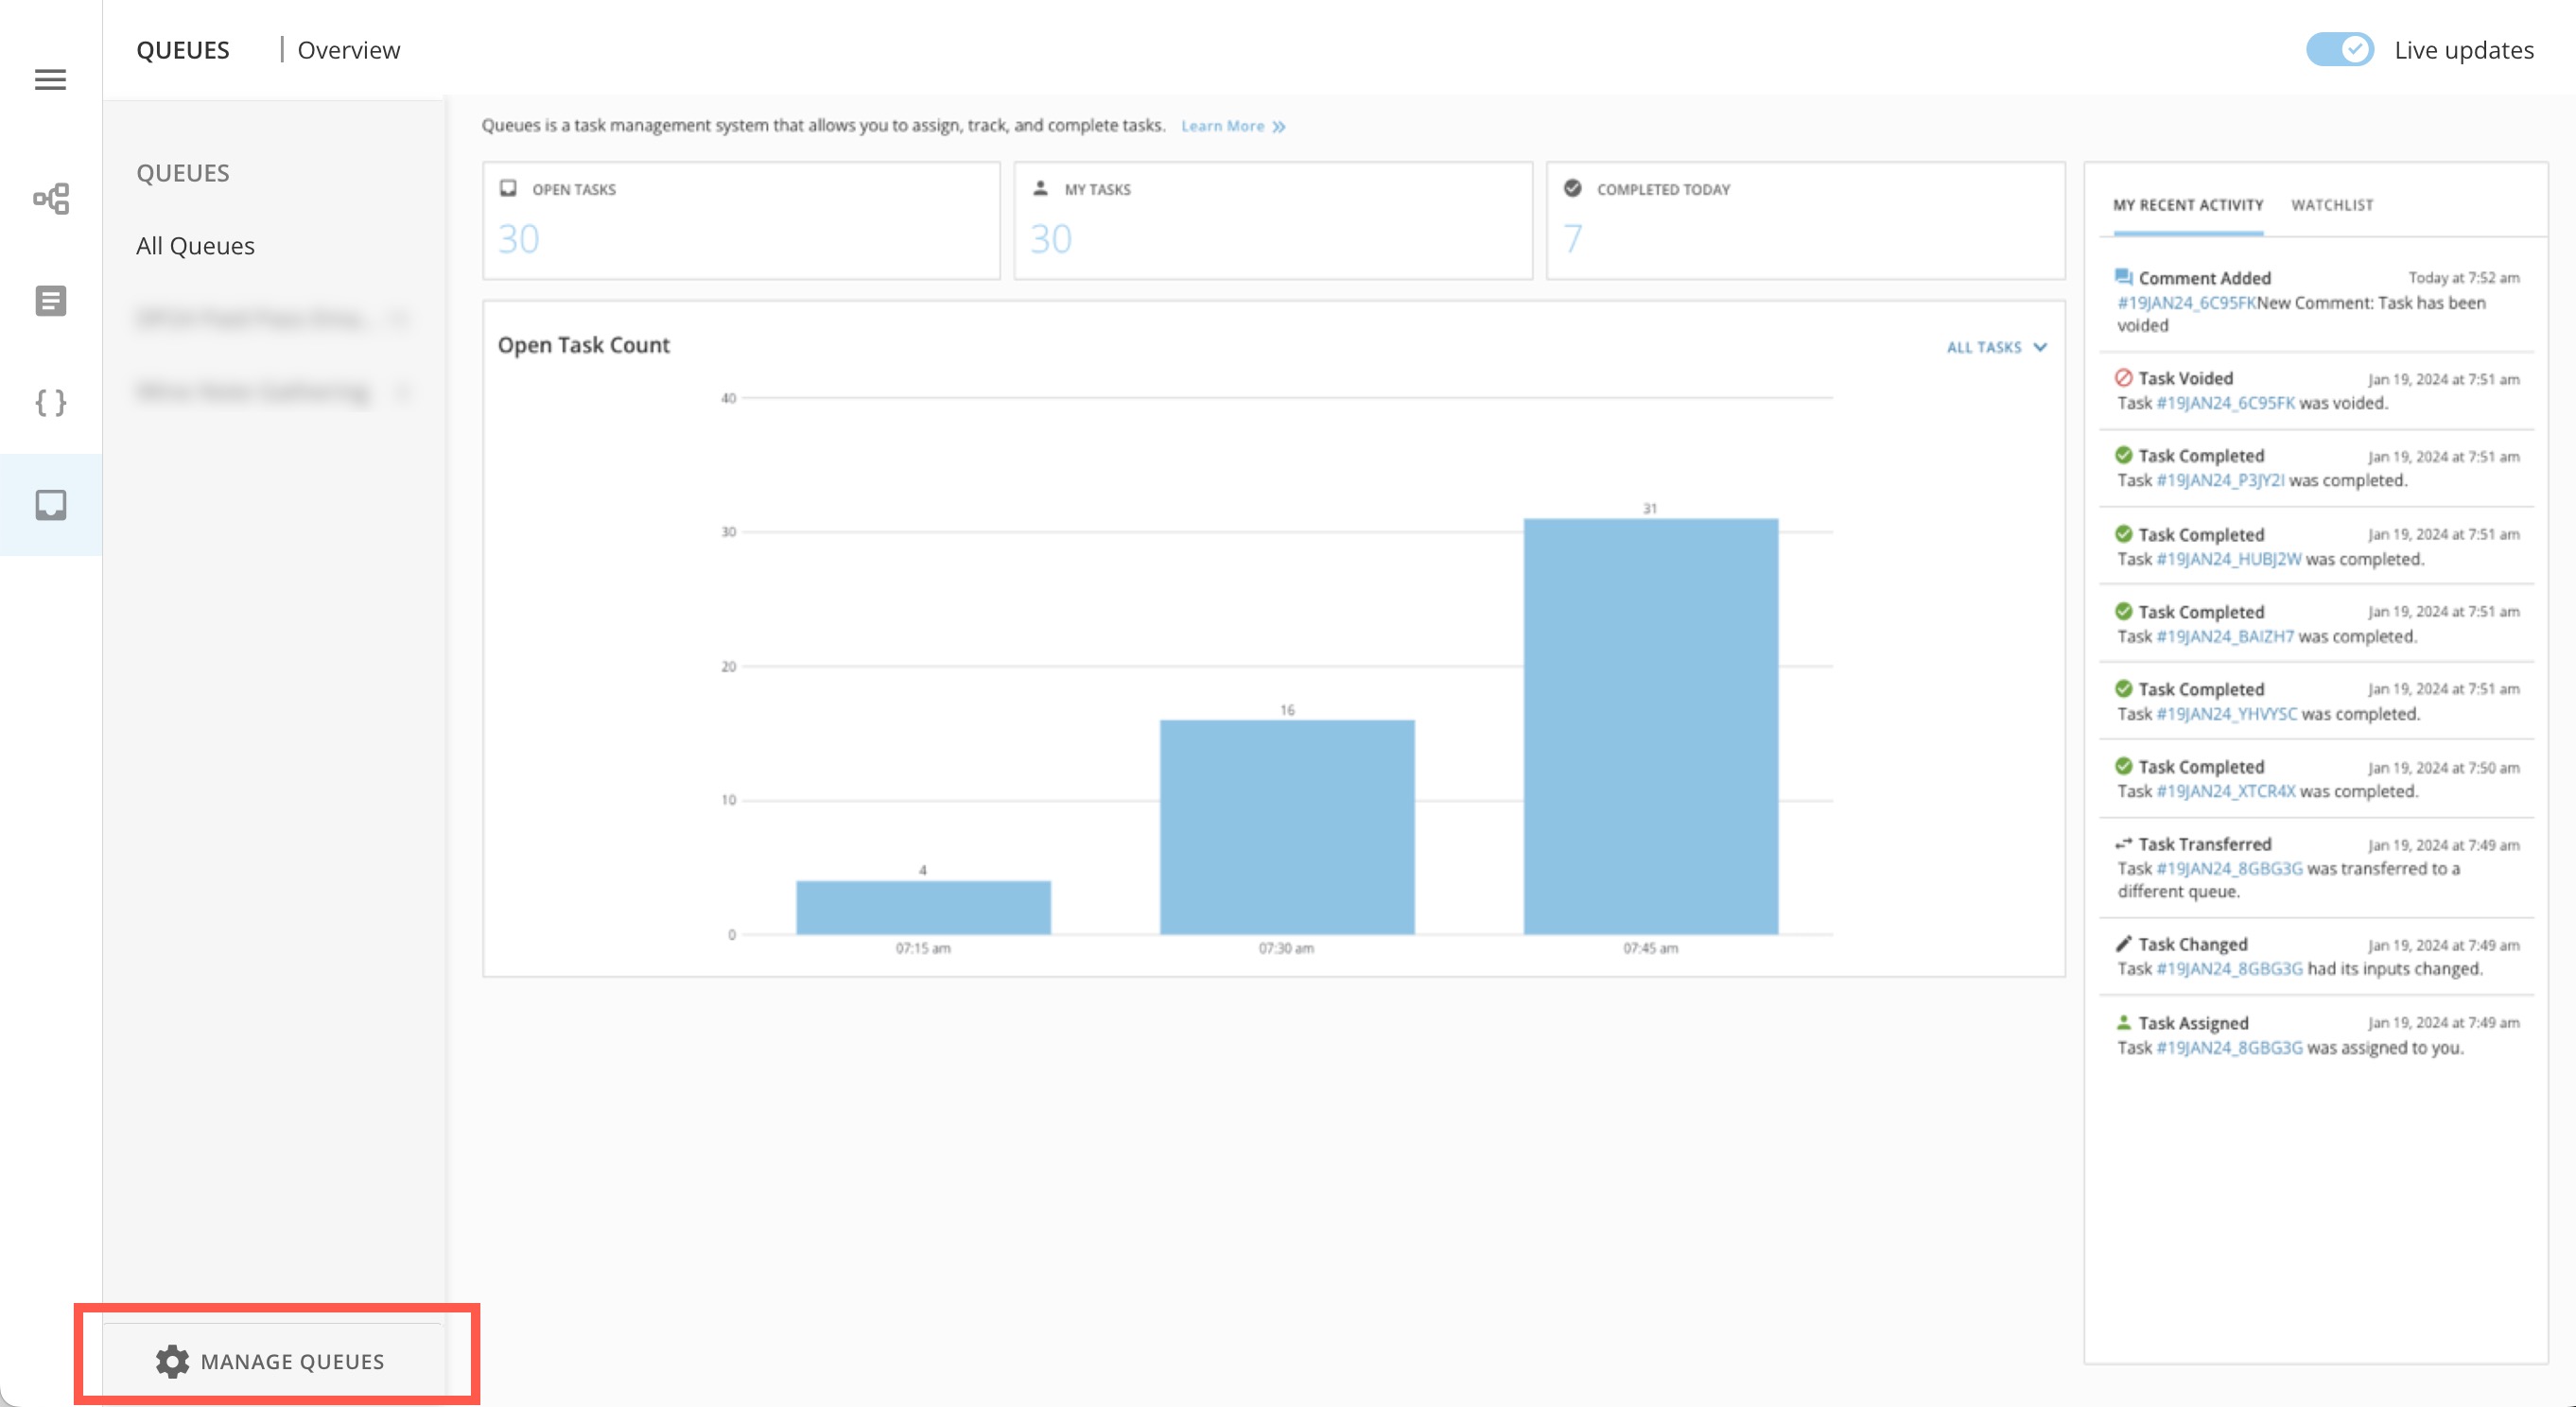Toggle the Live updates switch

pyautogui.click(x=2338, y=50)
